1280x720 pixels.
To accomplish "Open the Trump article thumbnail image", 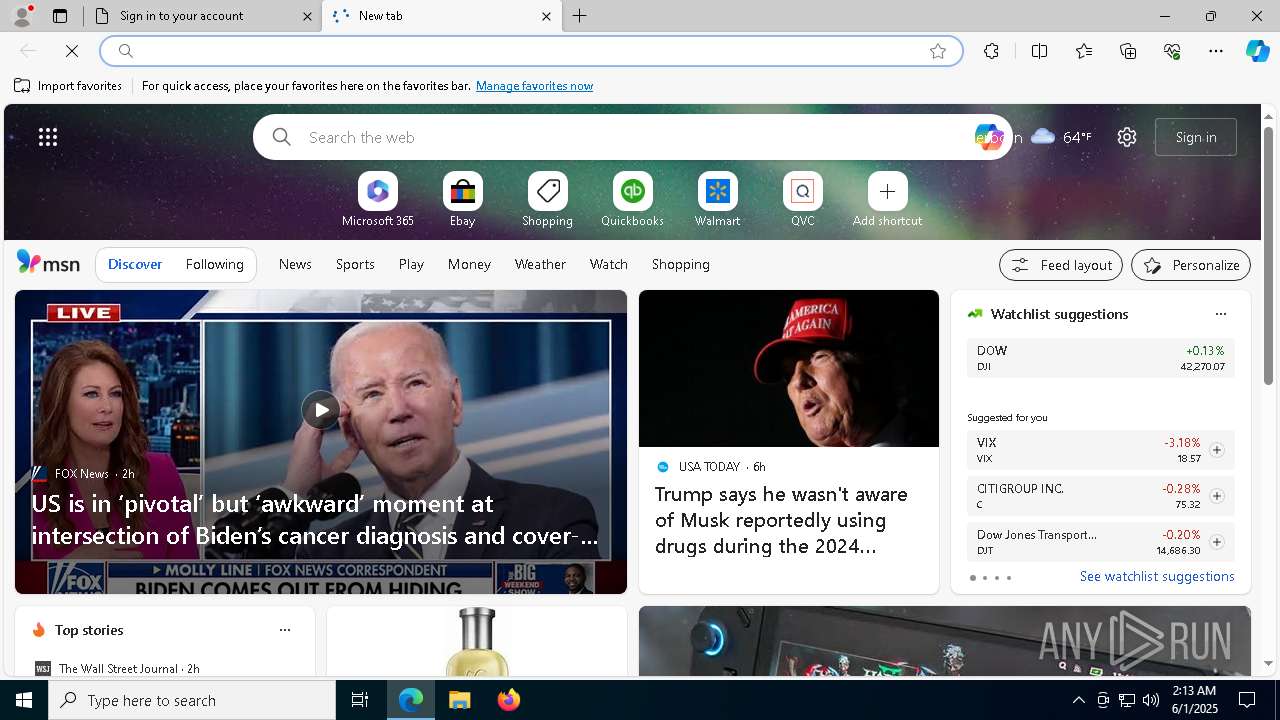I will [789, 369].
